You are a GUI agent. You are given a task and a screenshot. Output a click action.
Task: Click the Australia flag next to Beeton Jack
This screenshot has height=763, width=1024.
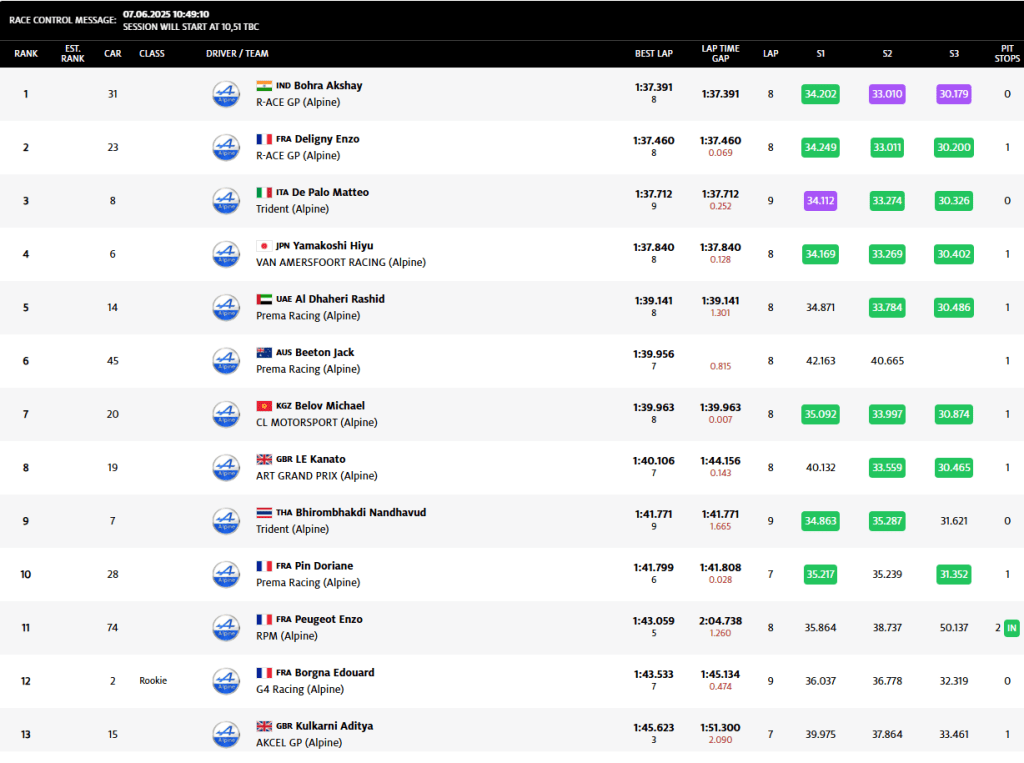[x=264, y=353]
